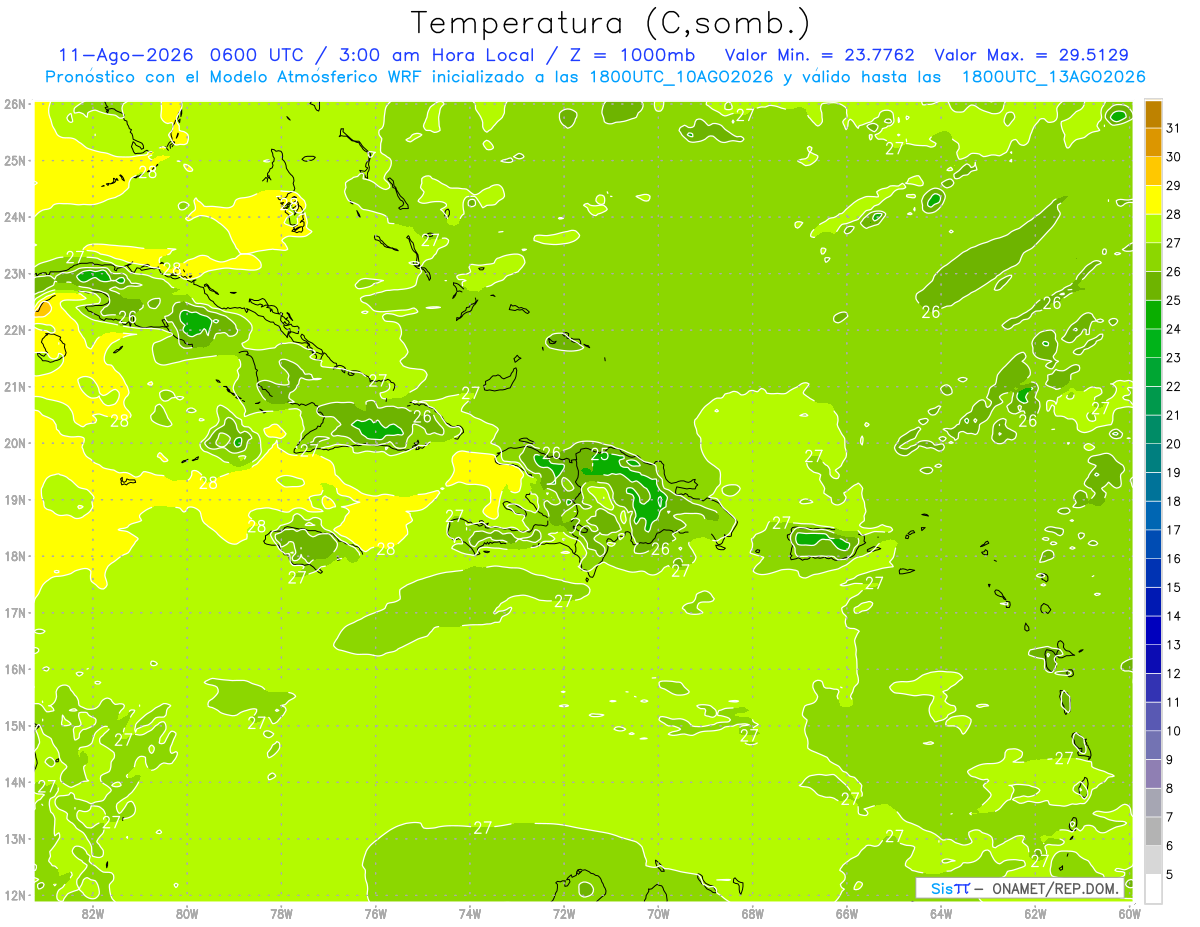1200x927 pixels.
Task: Pick yellow legend swatch between 28 and 29
Action: 1153,200
